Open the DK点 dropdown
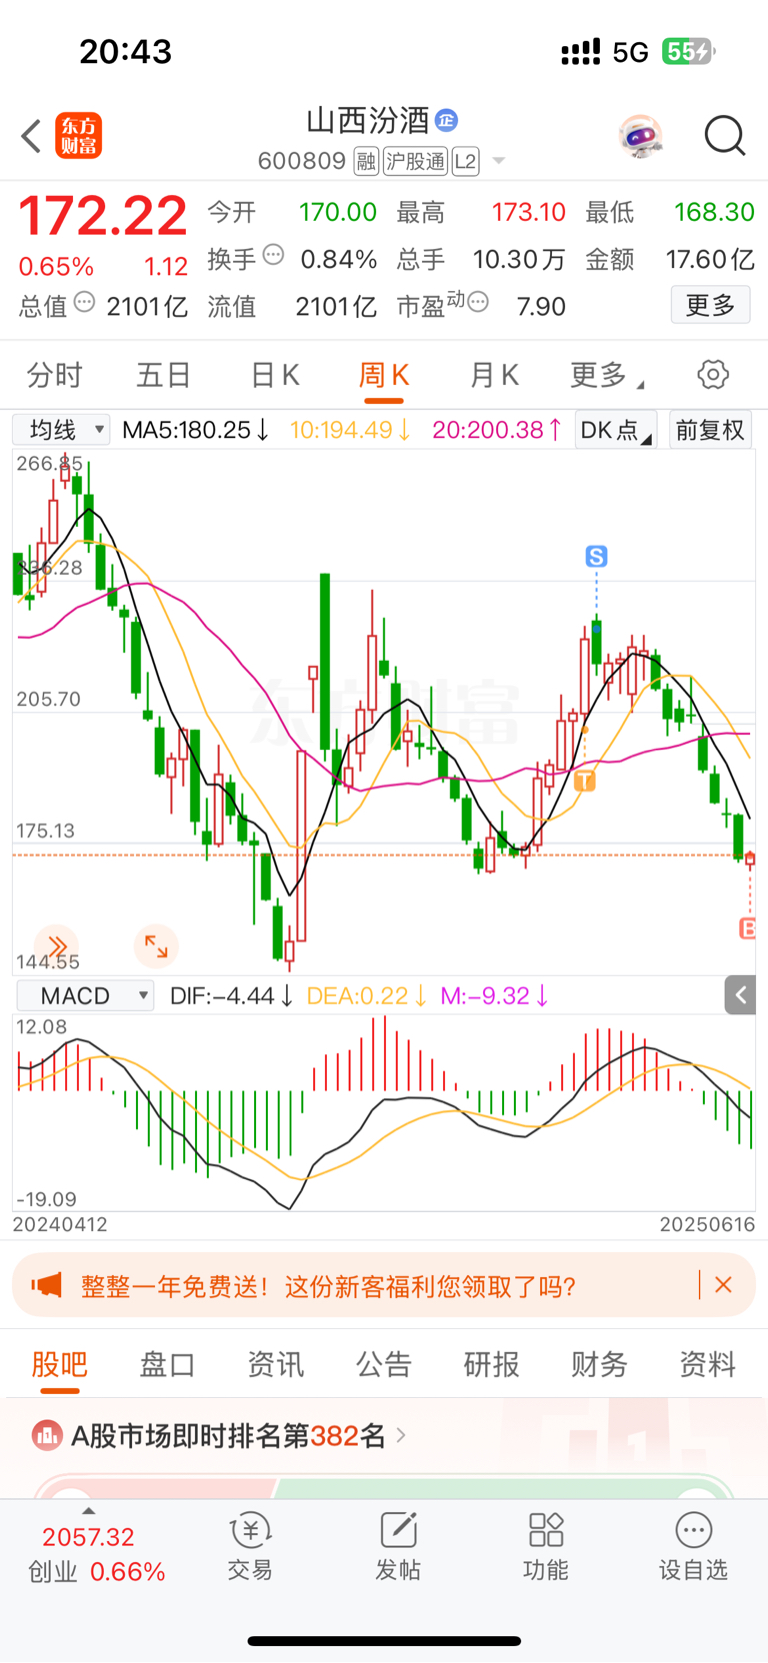This screenshot has height=1663, width=768. click(616, 430)
